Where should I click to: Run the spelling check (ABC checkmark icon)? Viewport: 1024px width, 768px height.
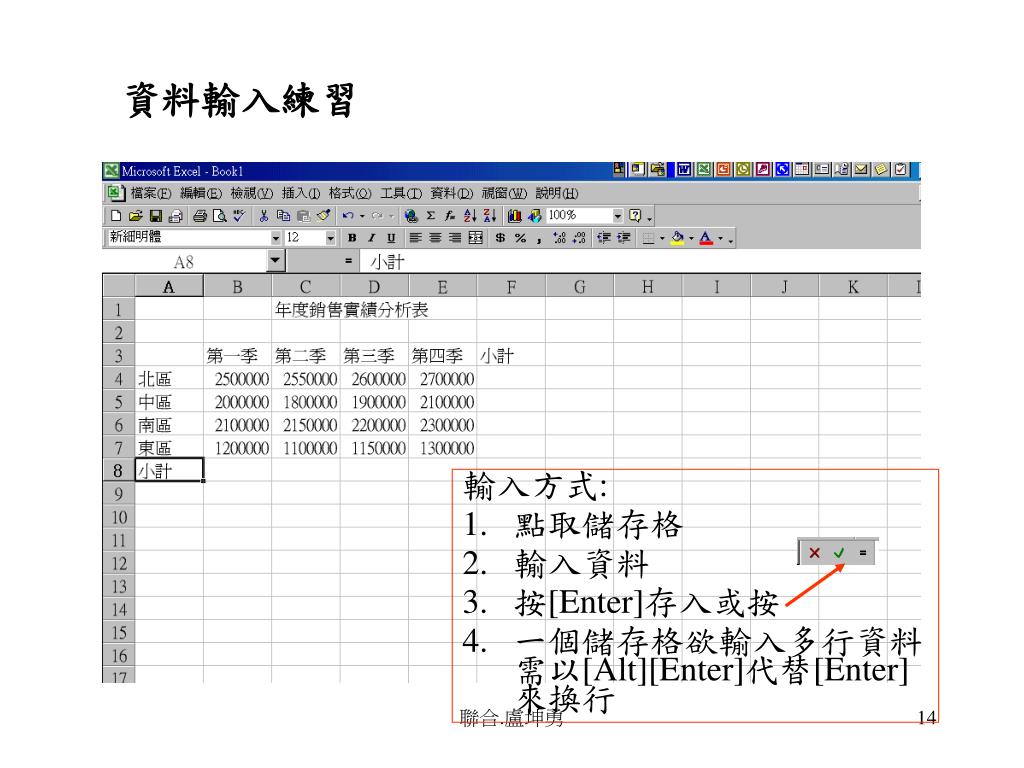coord(239,216)
